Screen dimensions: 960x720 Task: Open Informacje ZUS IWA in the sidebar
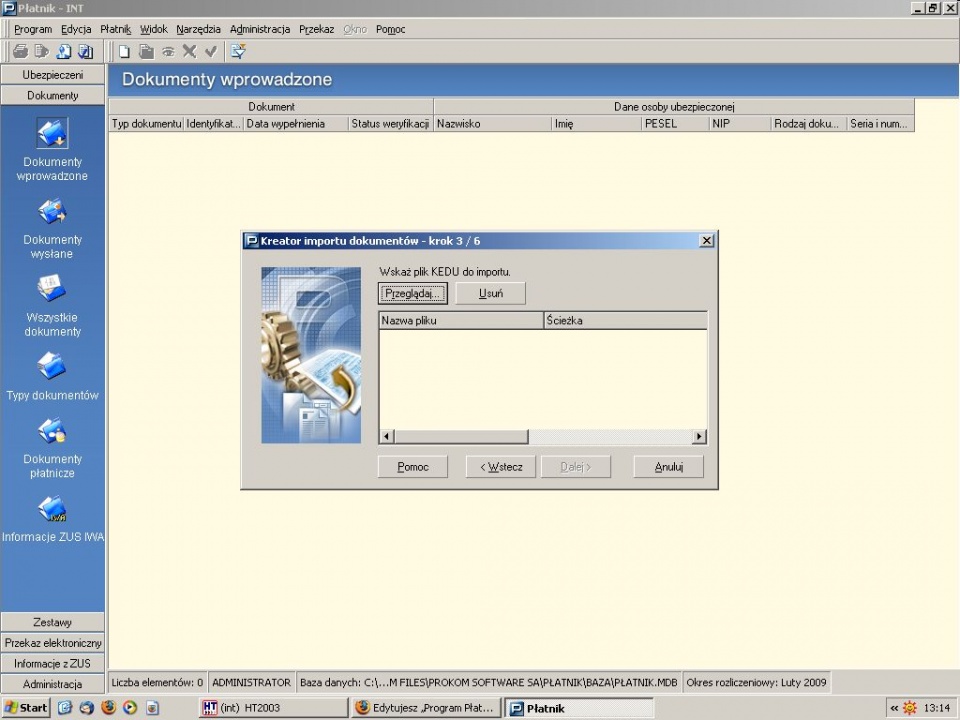pyautogui.click(x=52, y=520)
